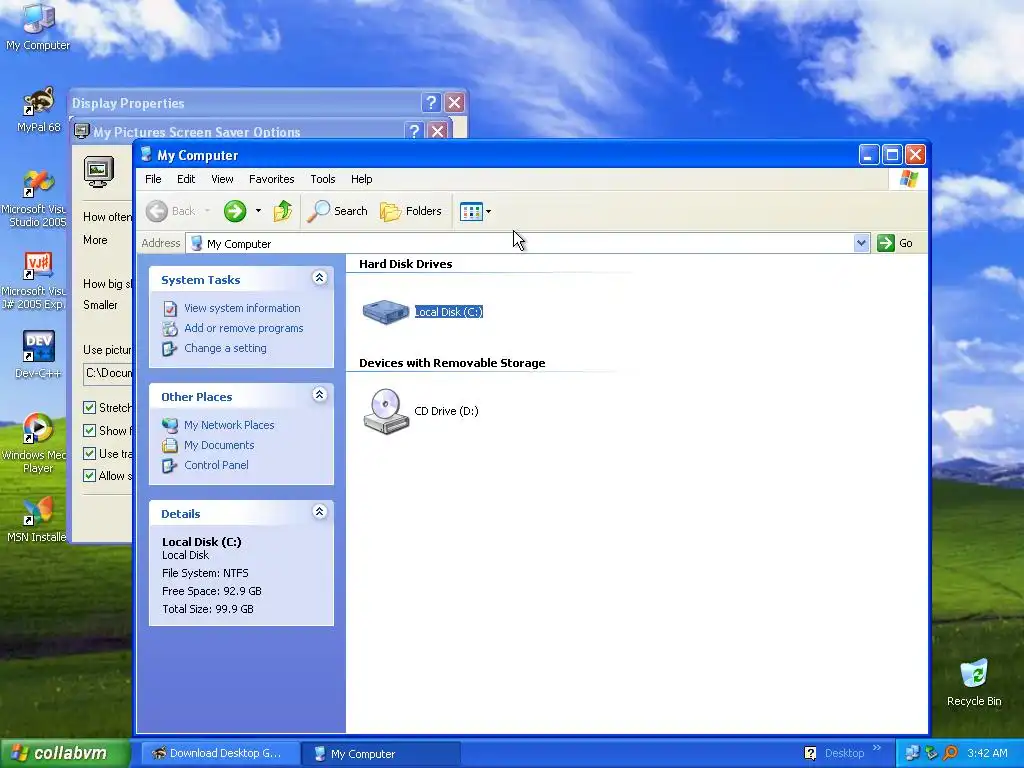The height and width of the screenshot is (768, 1024).
Task: Open the View menu
Action: (x=222, y=179)
